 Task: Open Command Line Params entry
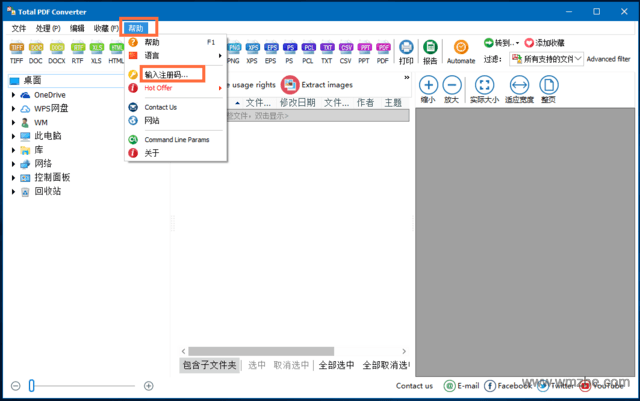pos(176,140)
